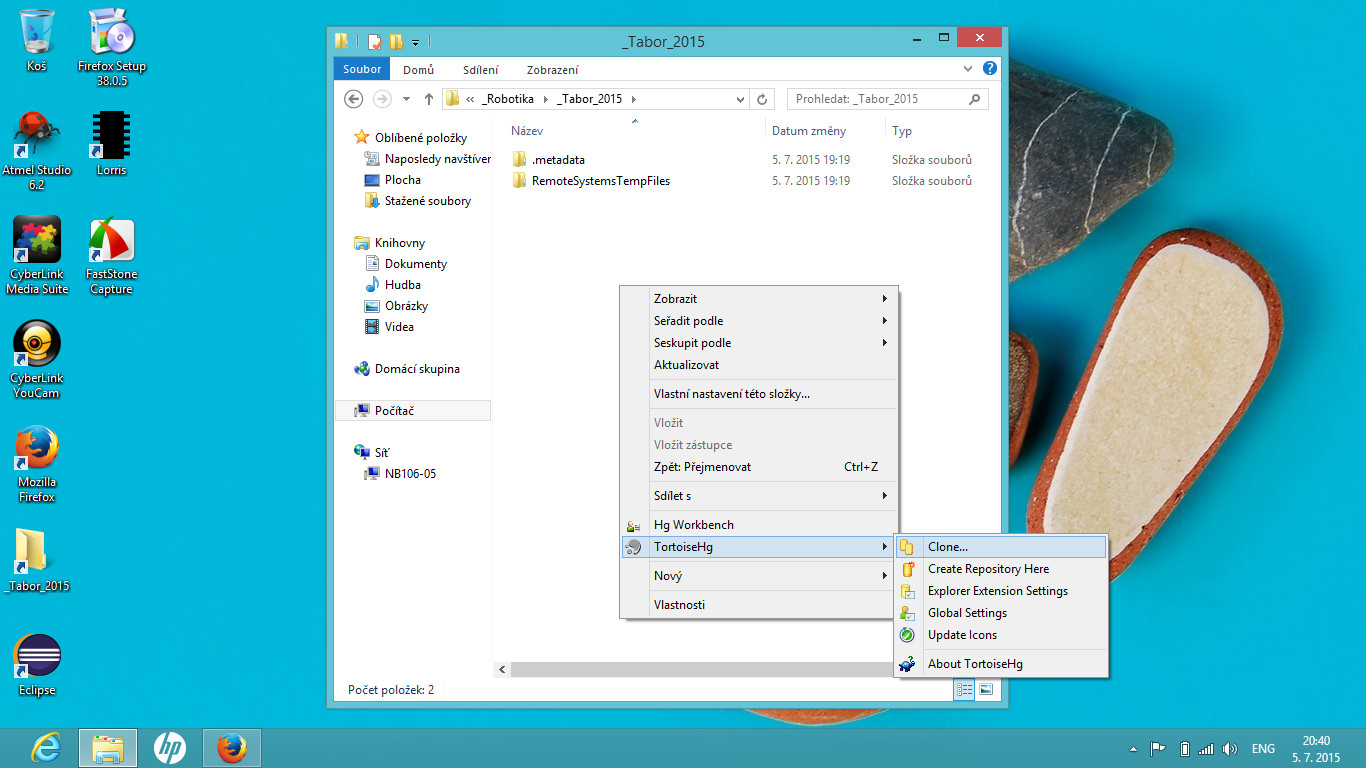This screenshot has height=768, width=1366.
Task: Select Clone... in TortoiseHg submenu
Action: (948, 547)
